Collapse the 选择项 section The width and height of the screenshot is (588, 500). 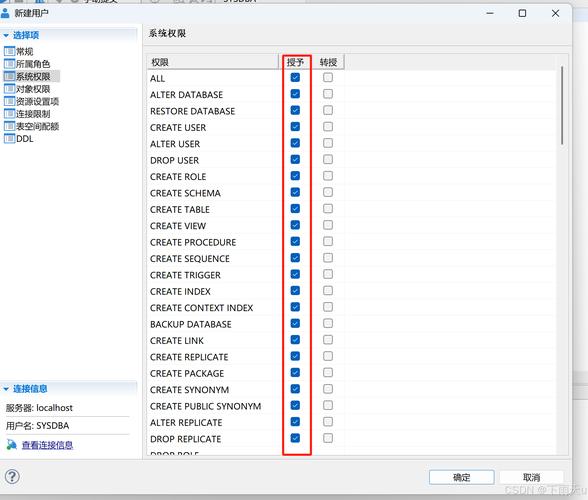coord(6,35)
